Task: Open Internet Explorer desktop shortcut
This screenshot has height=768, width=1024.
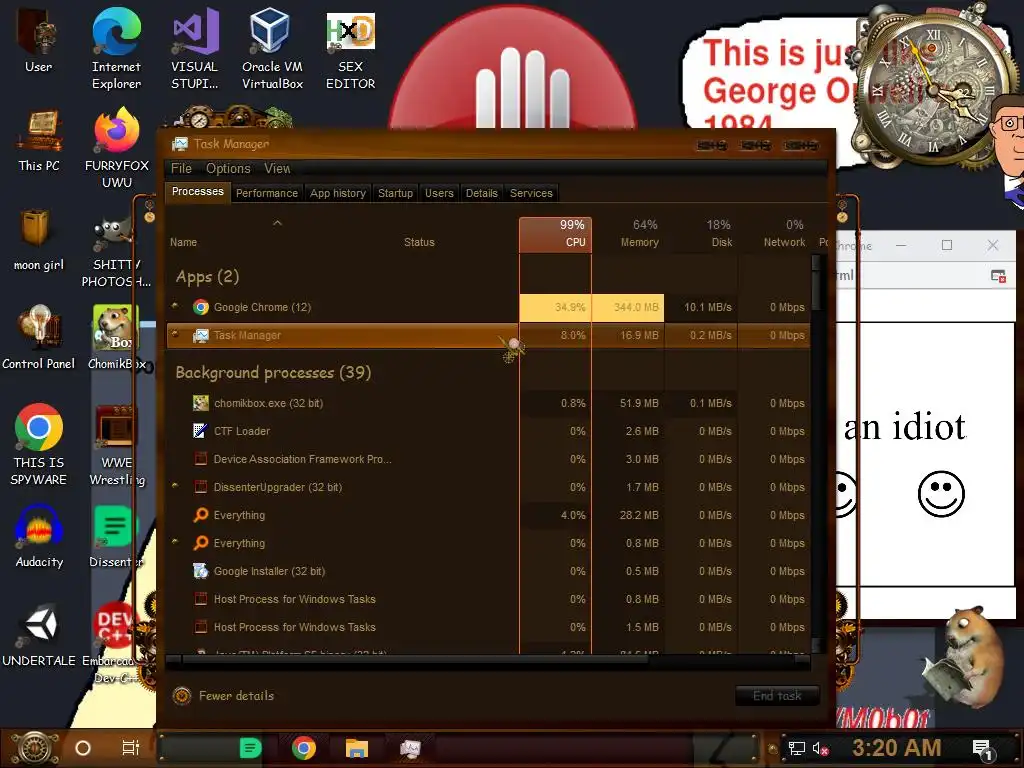Action: pyautogui.click(x=116, y=48)
